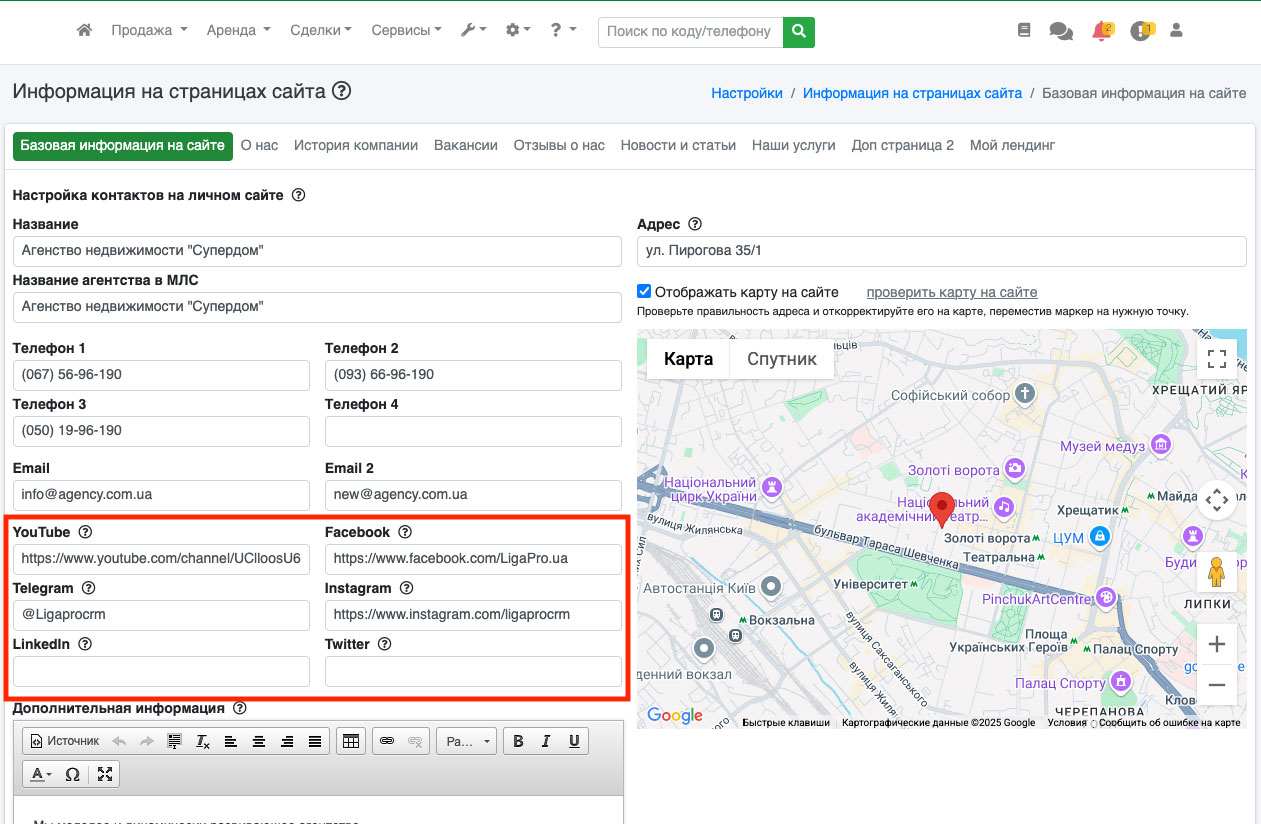Image resolution: width=1261 pixels, height=824 pixels.
Task: Click the green search button
Action: pos(798,31)
